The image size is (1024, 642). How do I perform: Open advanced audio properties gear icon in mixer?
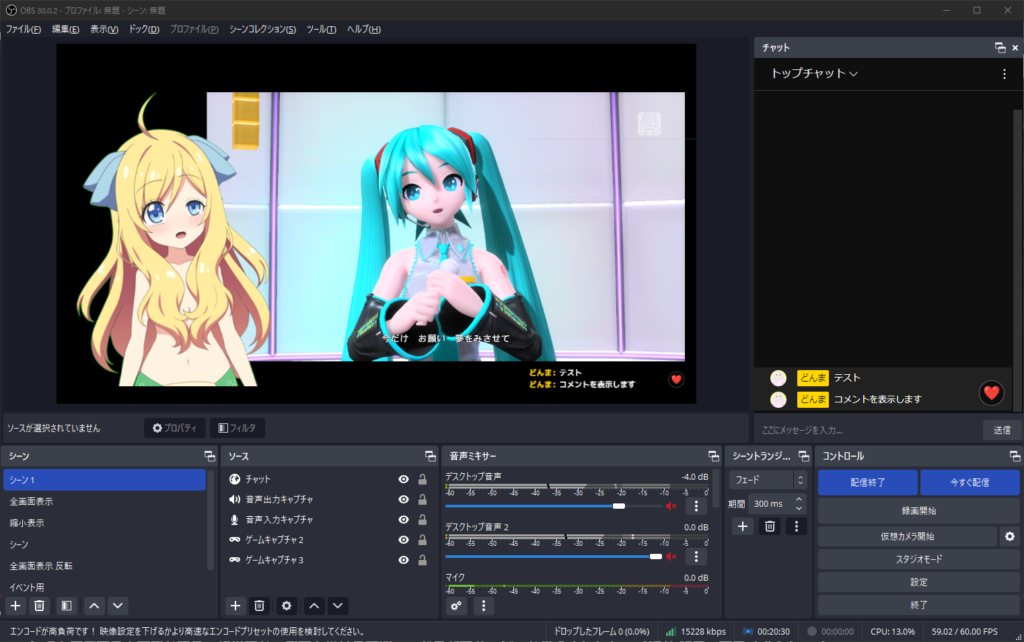click(x=457, y=605)
